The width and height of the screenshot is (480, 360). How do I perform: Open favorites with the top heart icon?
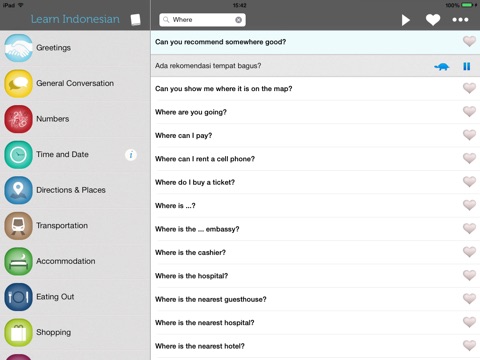tap(433, 20)
